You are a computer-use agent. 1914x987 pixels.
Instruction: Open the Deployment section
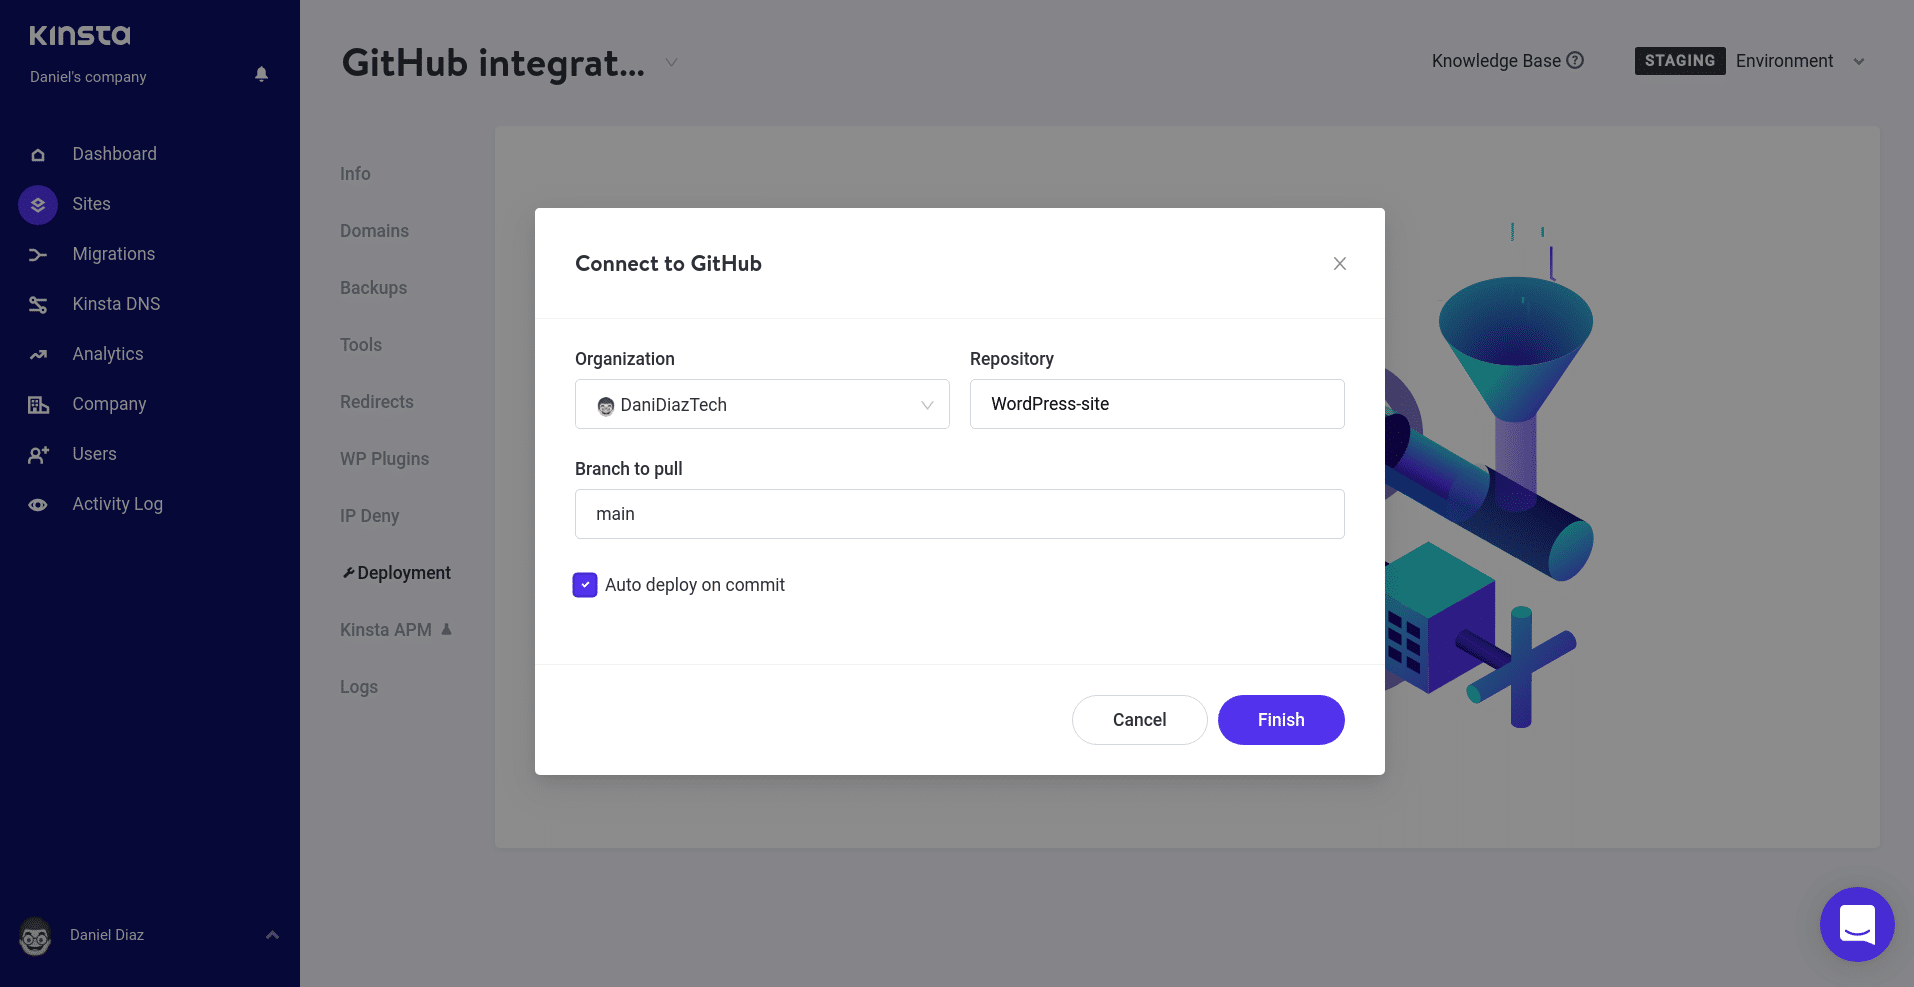403,573
